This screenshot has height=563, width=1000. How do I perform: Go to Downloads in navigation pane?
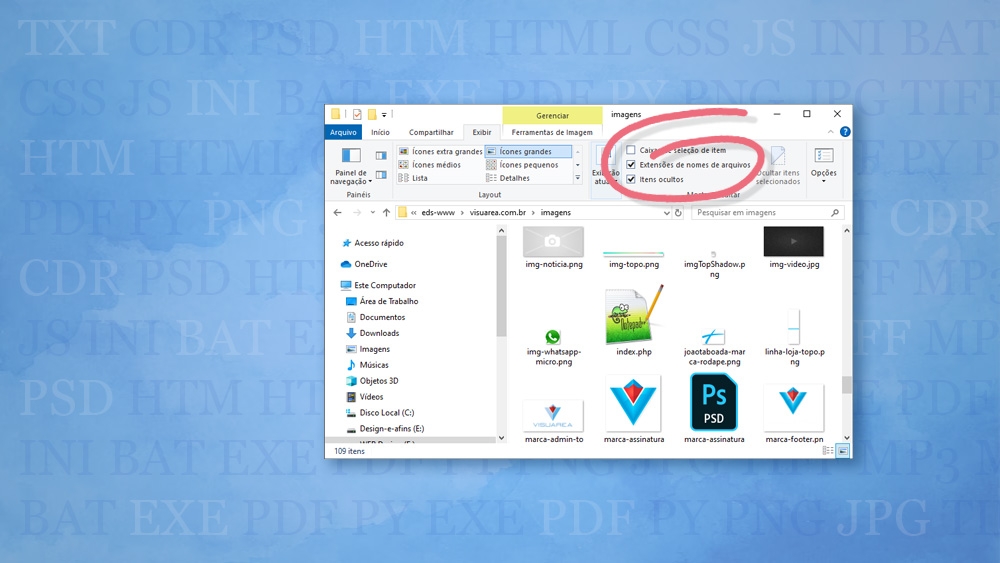379,333
